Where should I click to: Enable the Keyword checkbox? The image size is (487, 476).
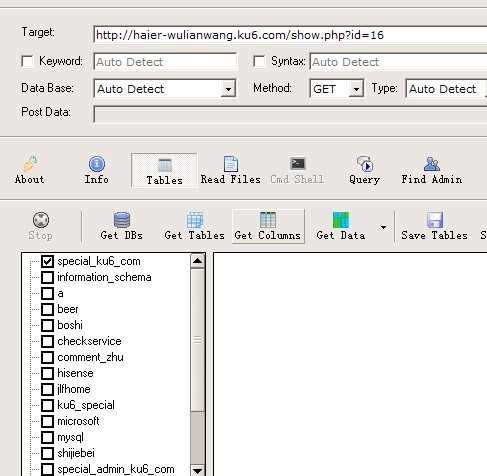tap(27, 61)
